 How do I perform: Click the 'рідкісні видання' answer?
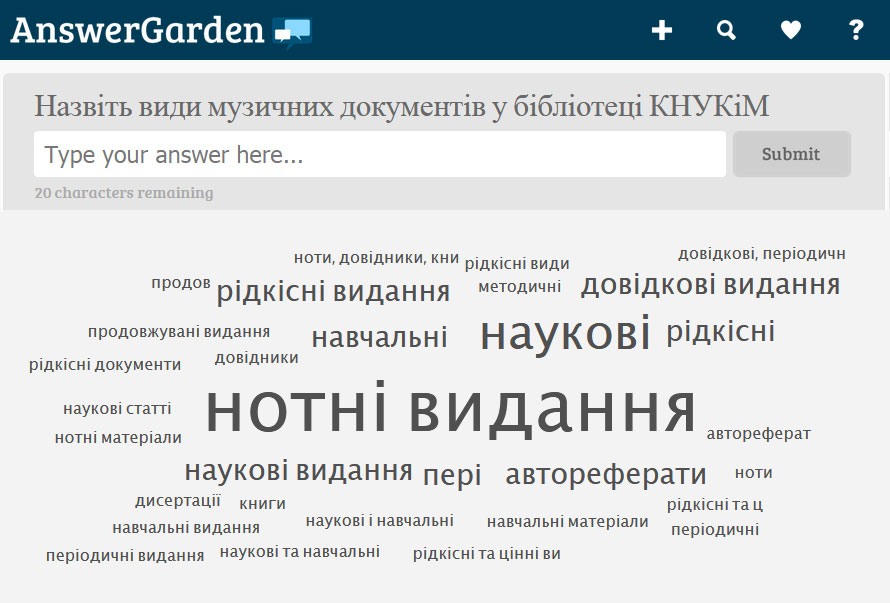(x=333, y=292)
